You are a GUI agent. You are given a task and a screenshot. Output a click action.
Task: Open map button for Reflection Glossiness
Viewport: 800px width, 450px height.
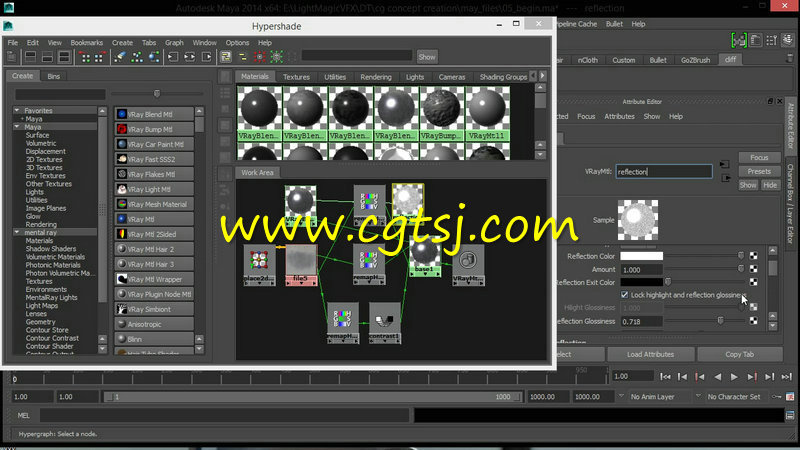click(754, 320)
